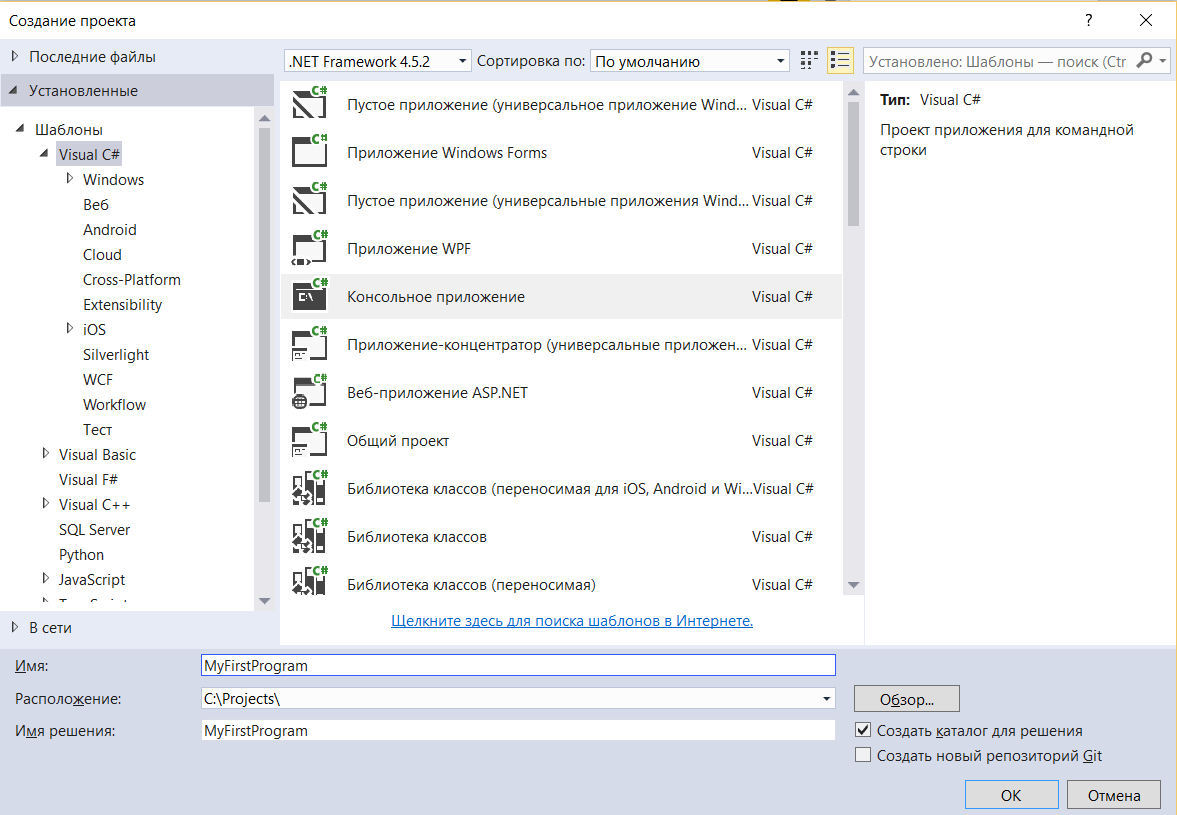Select the Android template category

tap(110, 230)
